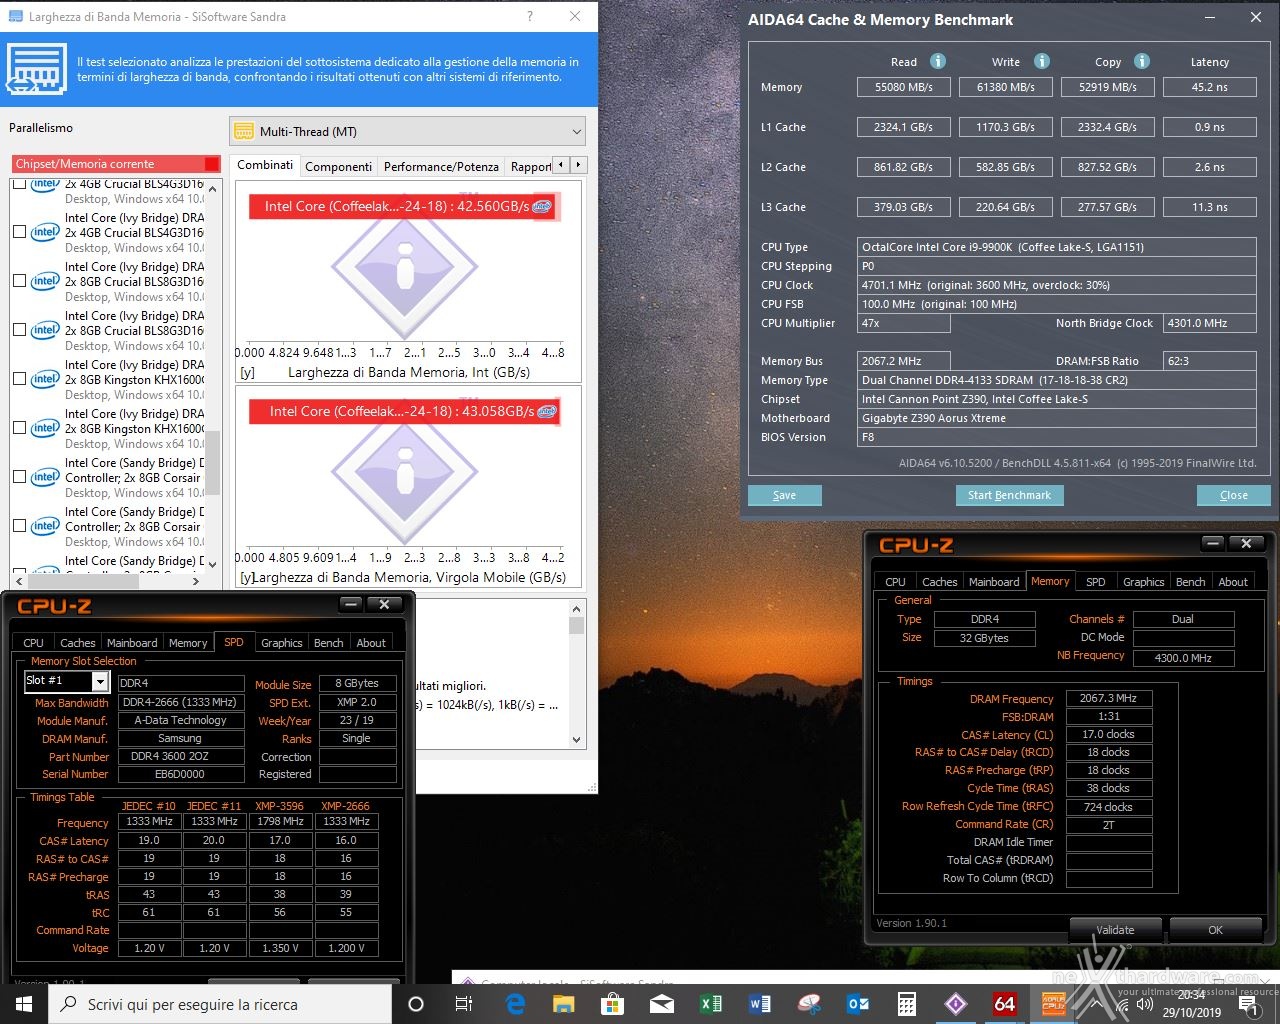
Task: Open Task View from the taskbar
Action: [464, 1004]
